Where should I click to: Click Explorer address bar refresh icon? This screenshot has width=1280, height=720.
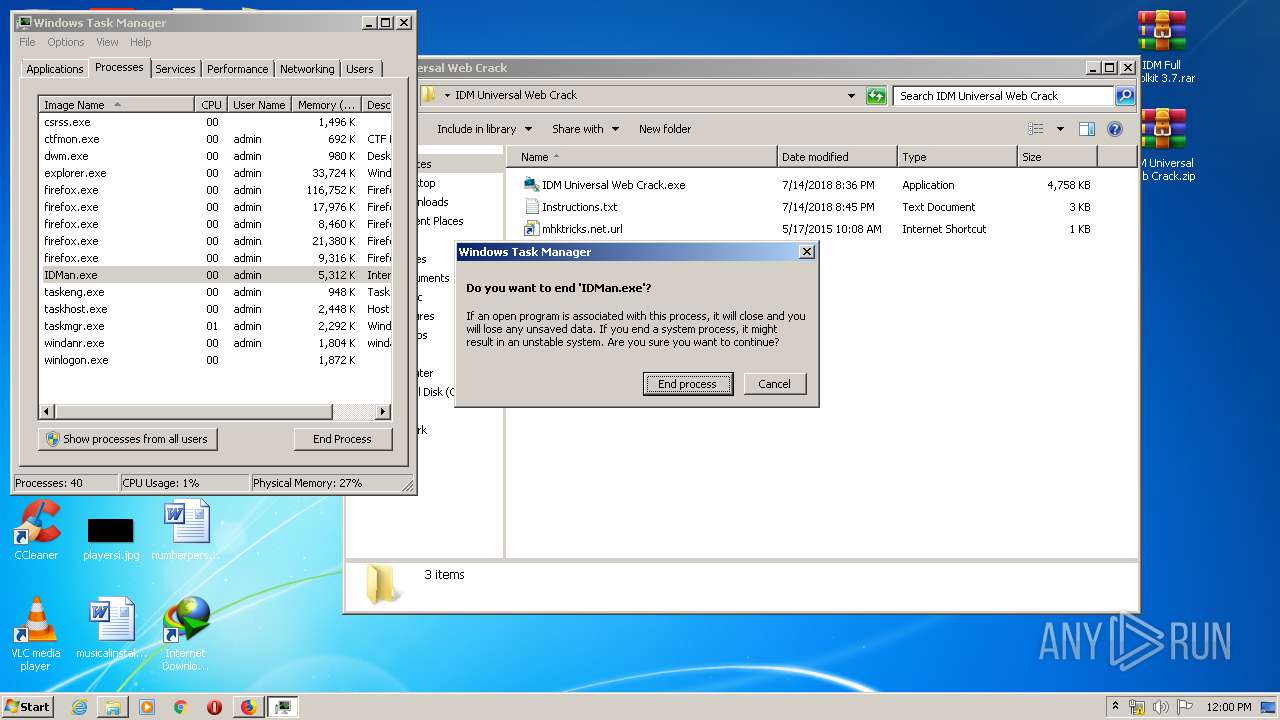876,96
